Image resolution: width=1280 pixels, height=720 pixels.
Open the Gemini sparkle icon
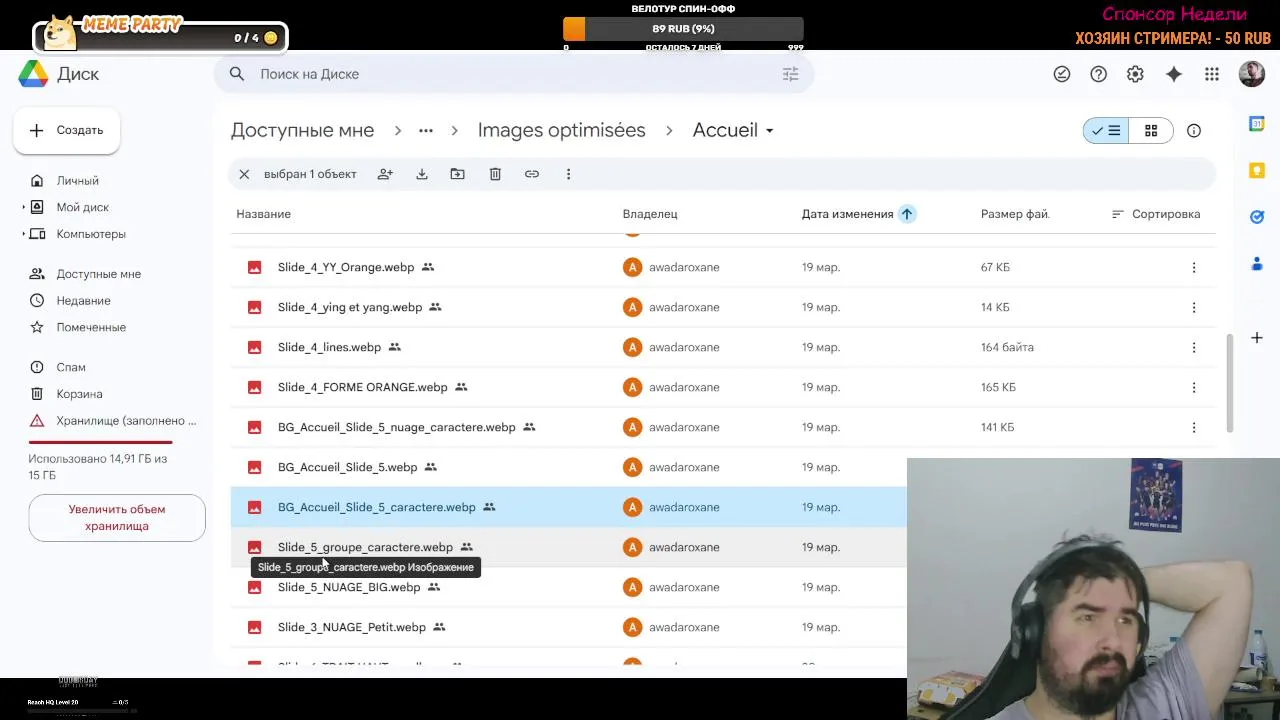tap(1174, 74)
